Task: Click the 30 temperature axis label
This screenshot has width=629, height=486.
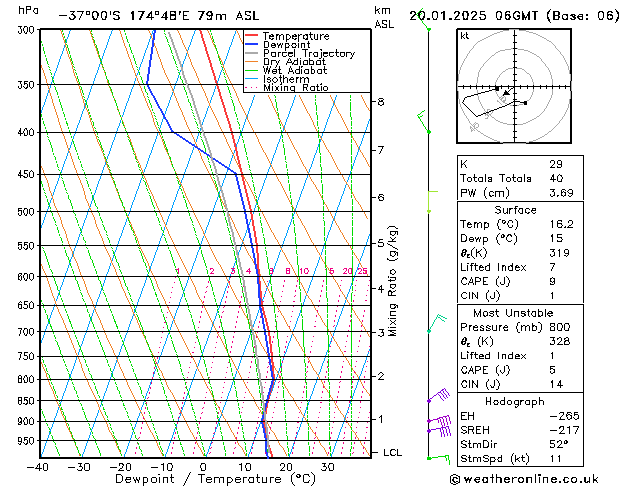Action: tap(328, 467)
